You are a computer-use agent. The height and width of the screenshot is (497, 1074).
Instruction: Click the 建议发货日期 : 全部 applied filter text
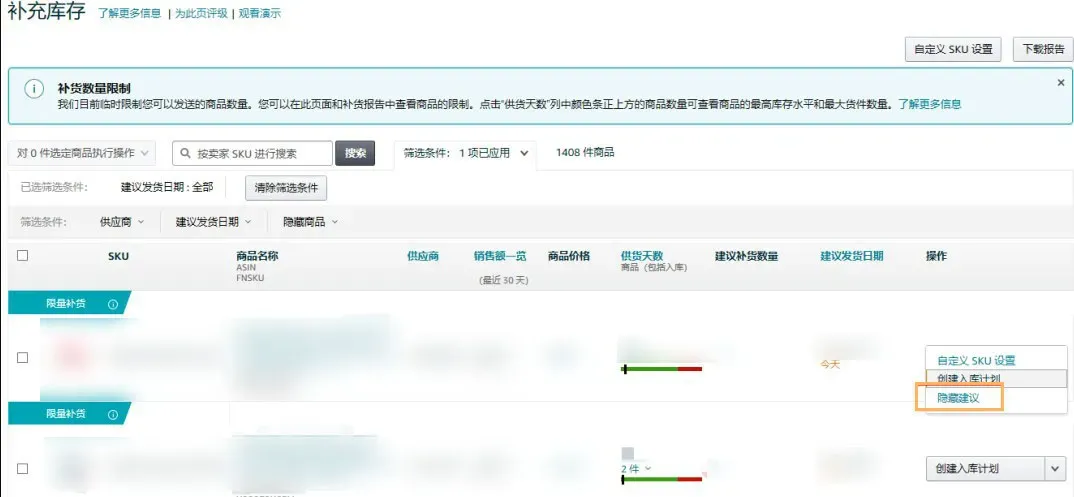tap(167, 187)
